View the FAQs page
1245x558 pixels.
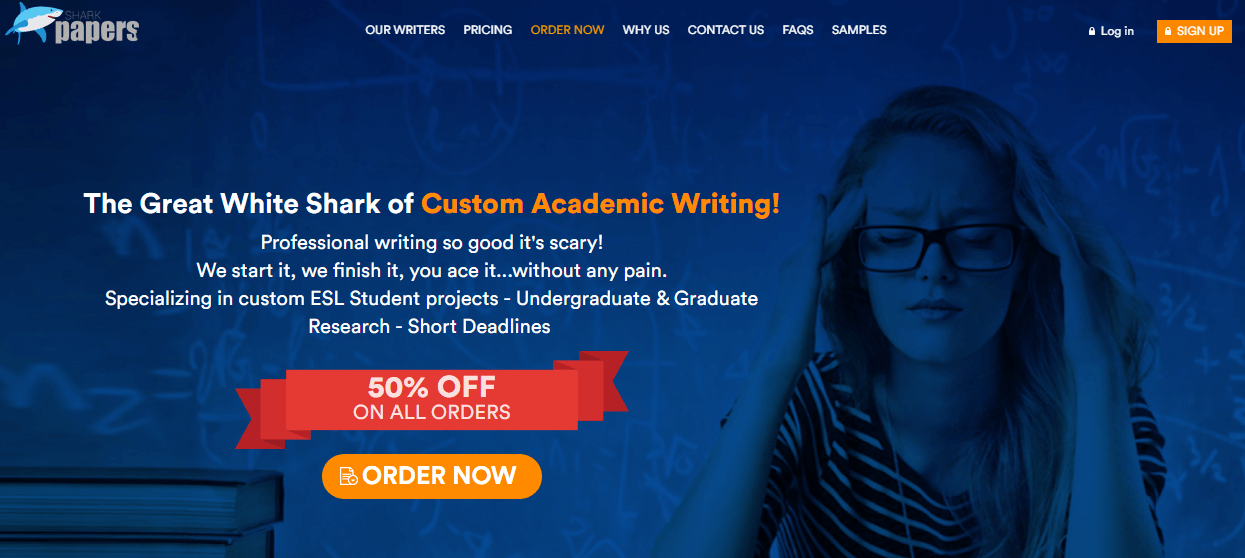[x=798, y=30]
